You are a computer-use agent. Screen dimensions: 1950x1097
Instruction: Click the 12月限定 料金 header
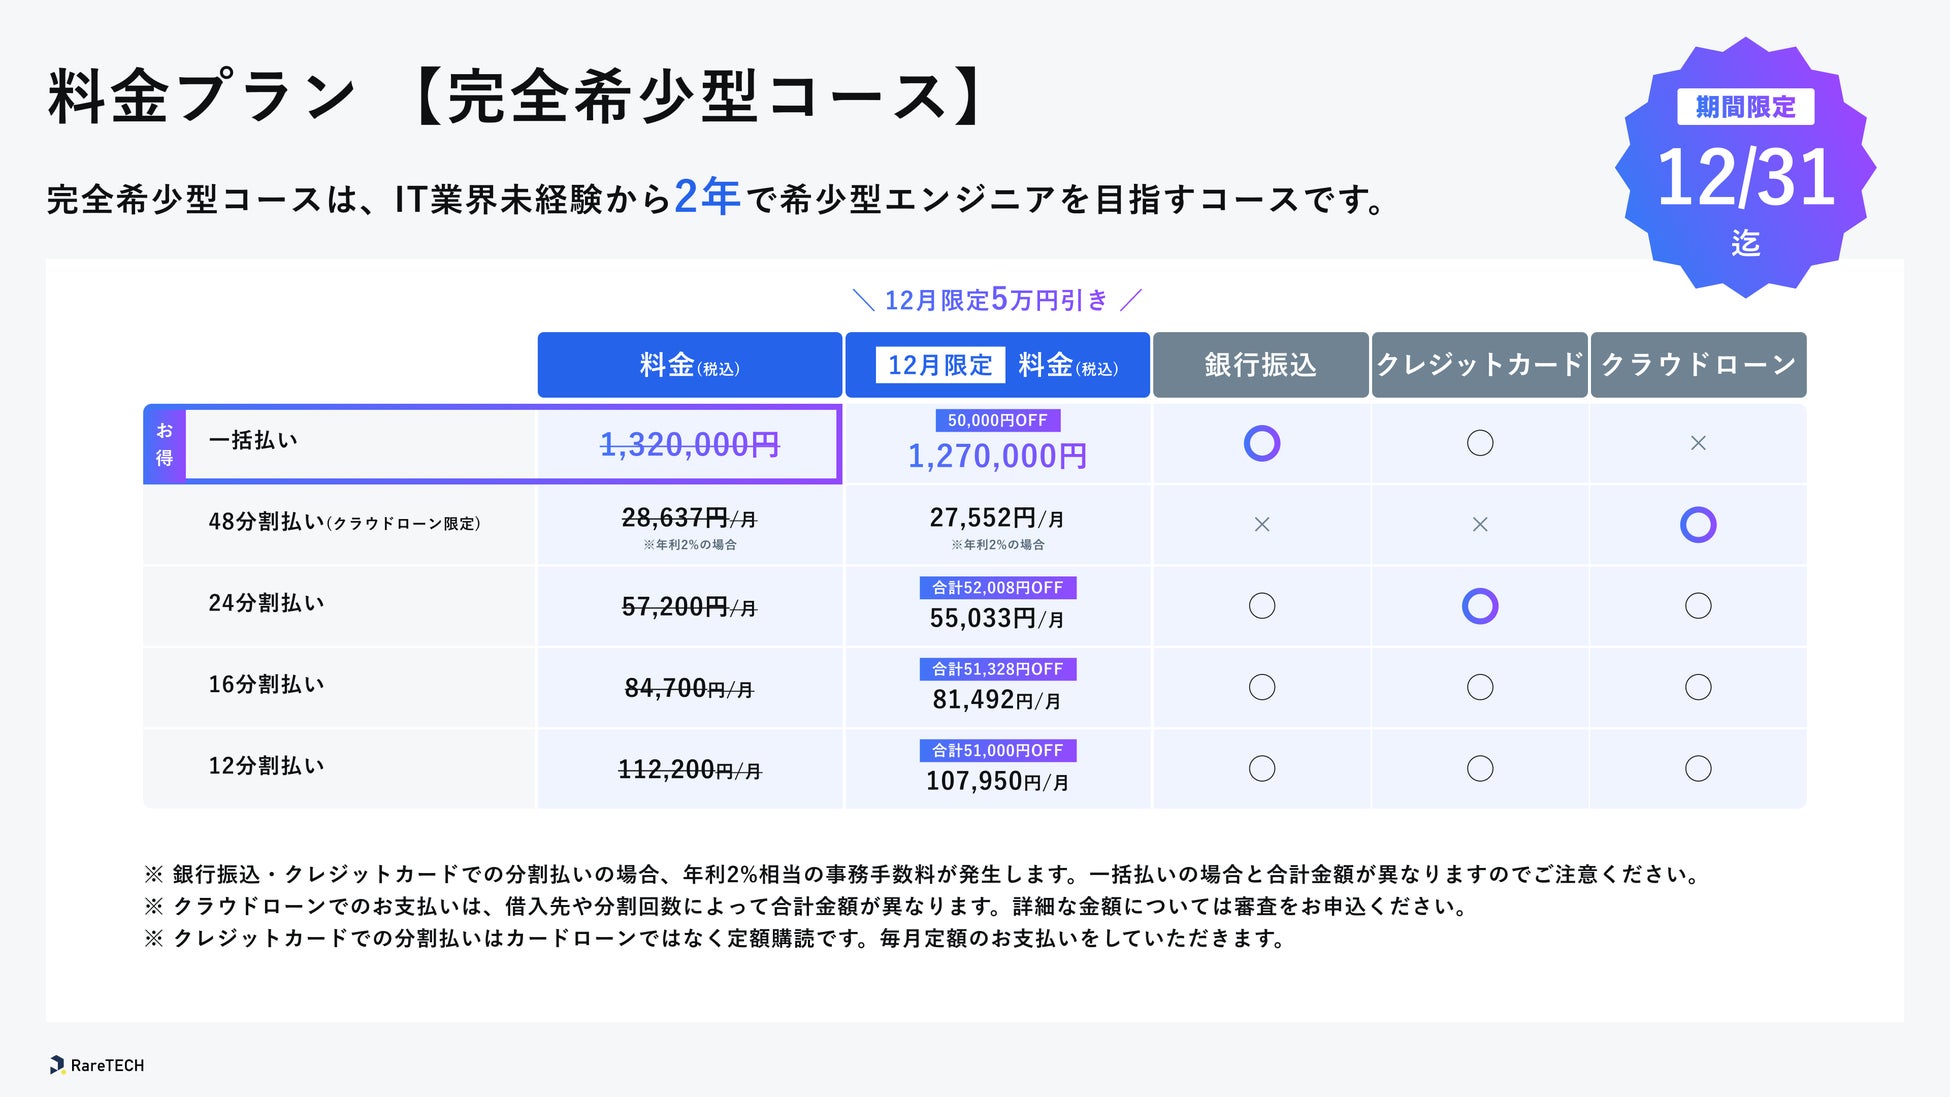997,365
